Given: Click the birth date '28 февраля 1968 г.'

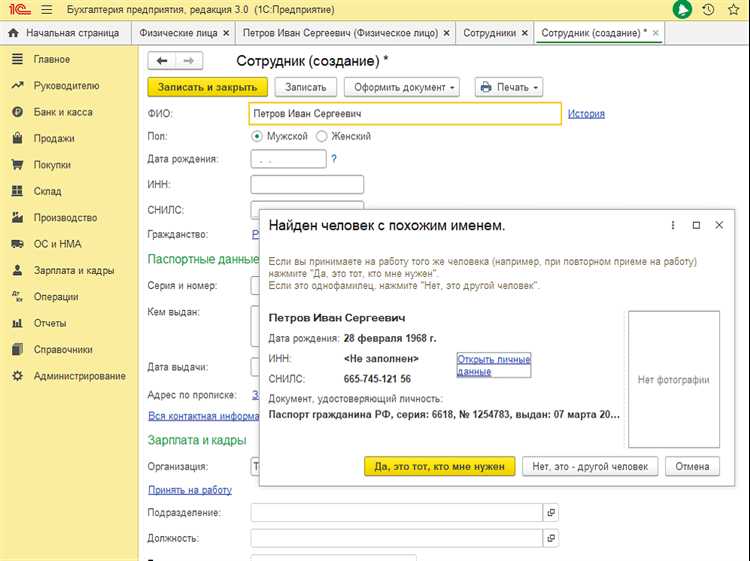Looking at the screenshot, I should point(390,338).
